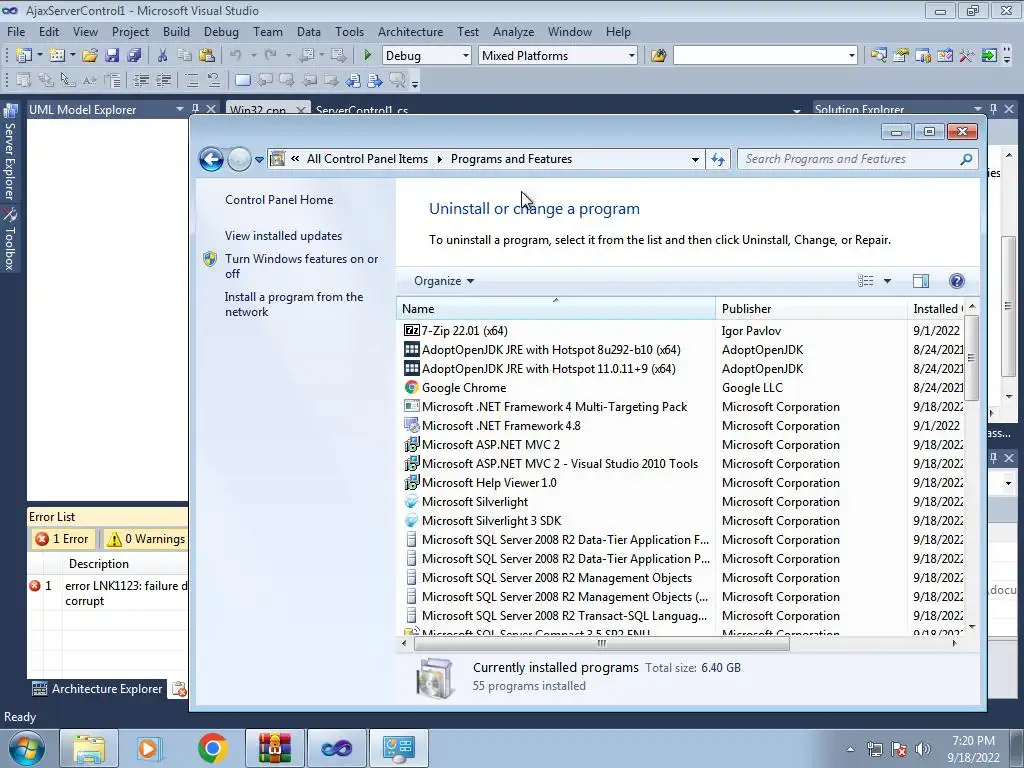Screen dimensions: 1024x768
Task: Open Programs and Features help icon
Action: click(957, 281)
